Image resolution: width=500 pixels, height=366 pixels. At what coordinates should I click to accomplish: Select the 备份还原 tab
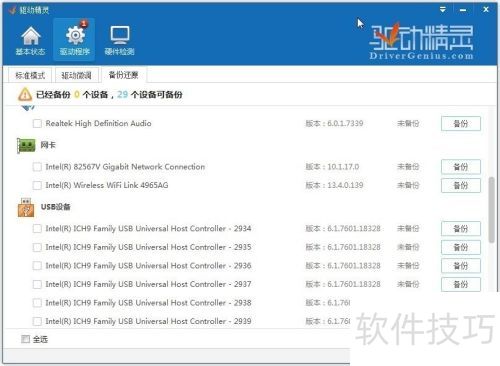coord(124,75)
